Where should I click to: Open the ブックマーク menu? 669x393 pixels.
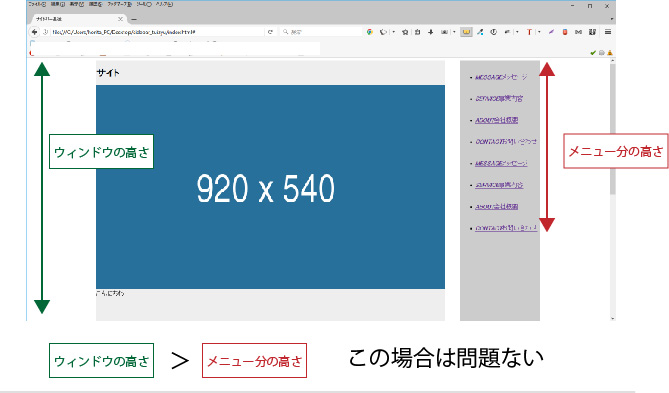pyautogui.click(x=119, y=4)
